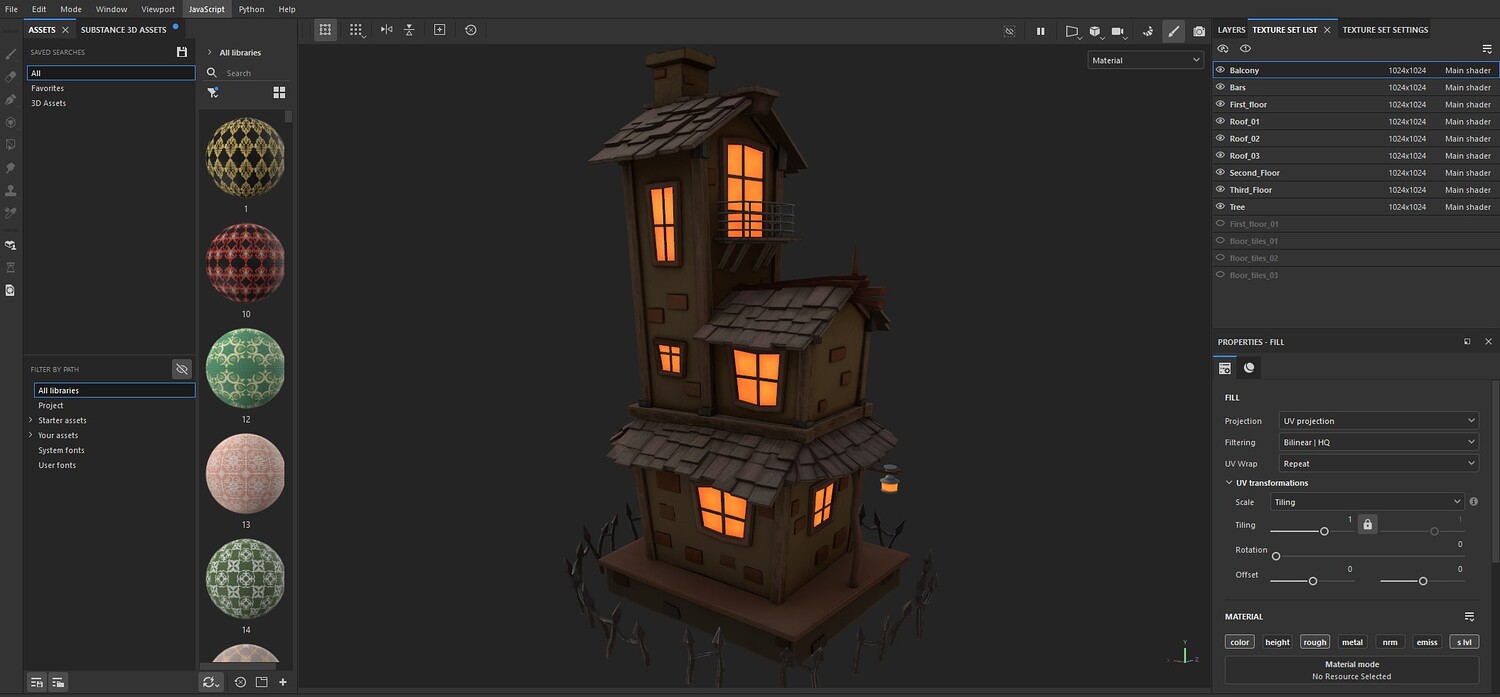Switch to the Layers tab
1500x697 pixels.
pos(1231,30)
